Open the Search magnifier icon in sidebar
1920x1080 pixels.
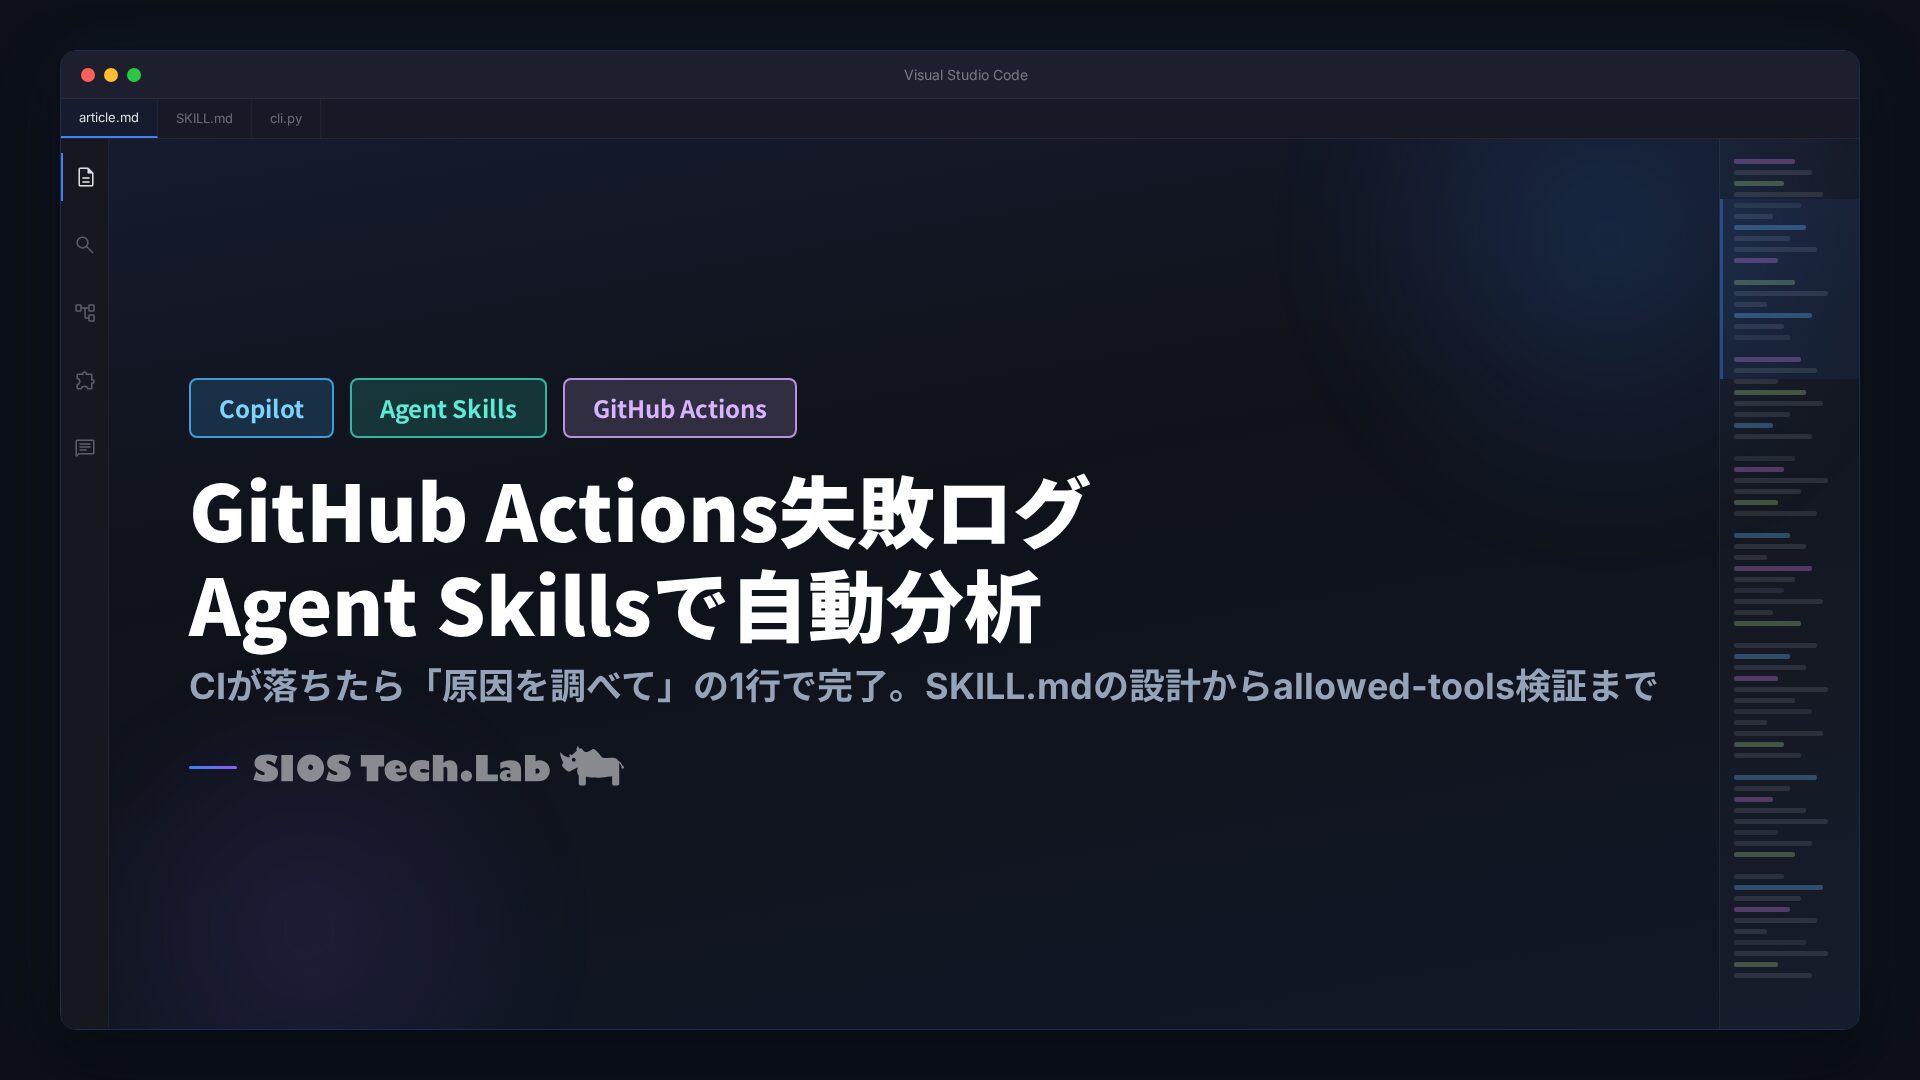tap(85, 245)
